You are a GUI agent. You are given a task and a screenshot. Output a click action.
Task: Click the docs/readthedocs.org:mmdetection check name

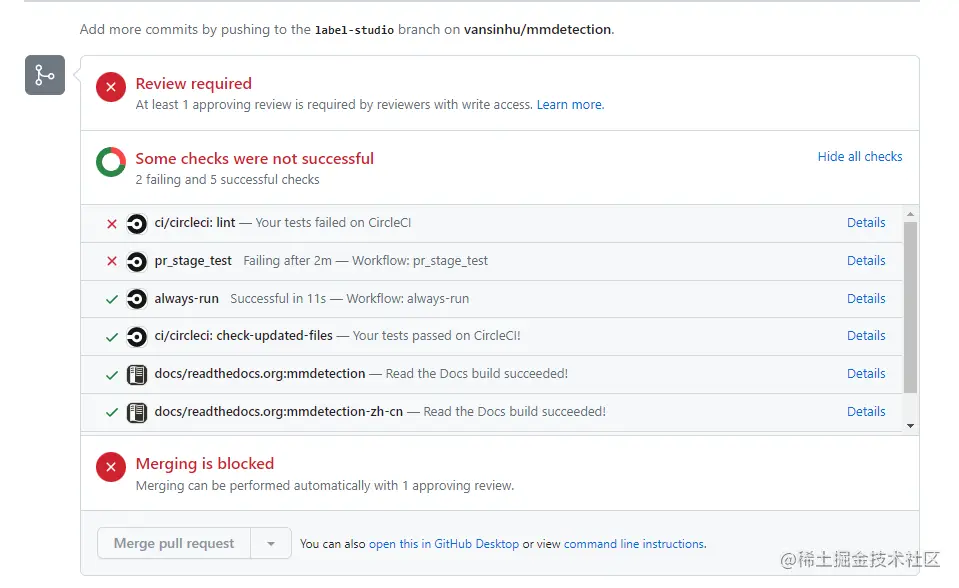point(260,373)
